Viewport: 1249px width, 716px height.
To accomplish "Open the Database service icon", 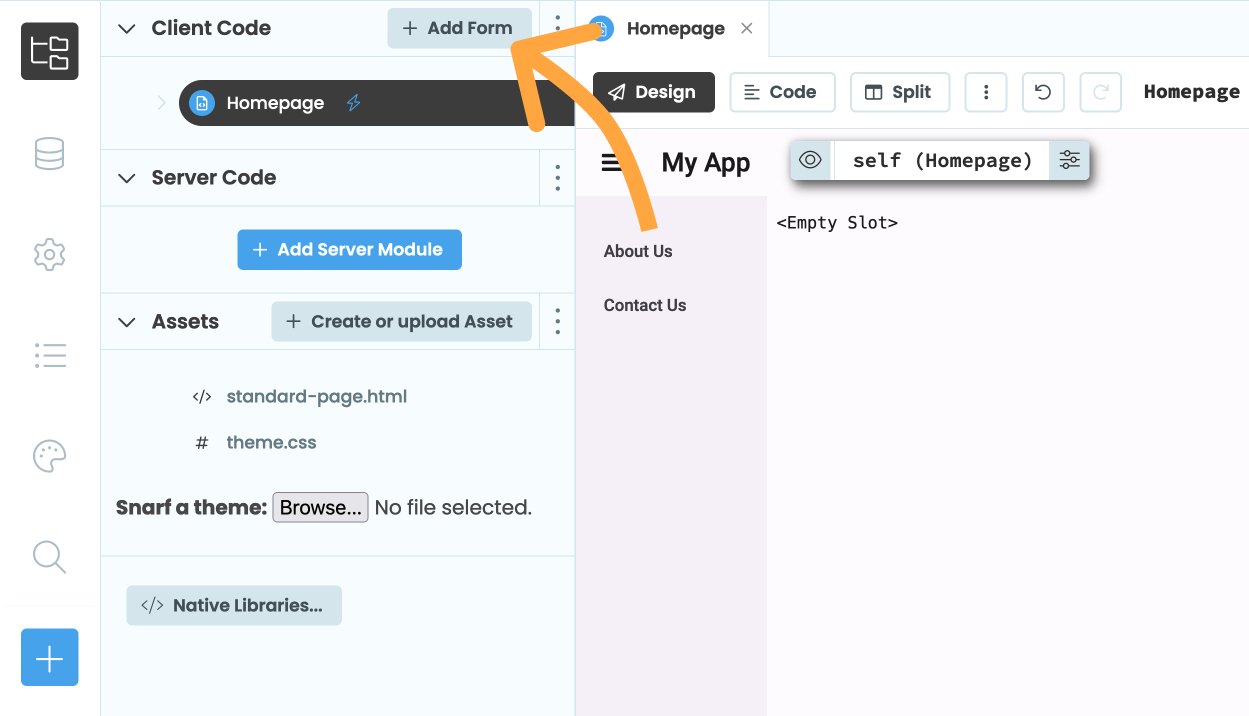I will tap(49, 154).
